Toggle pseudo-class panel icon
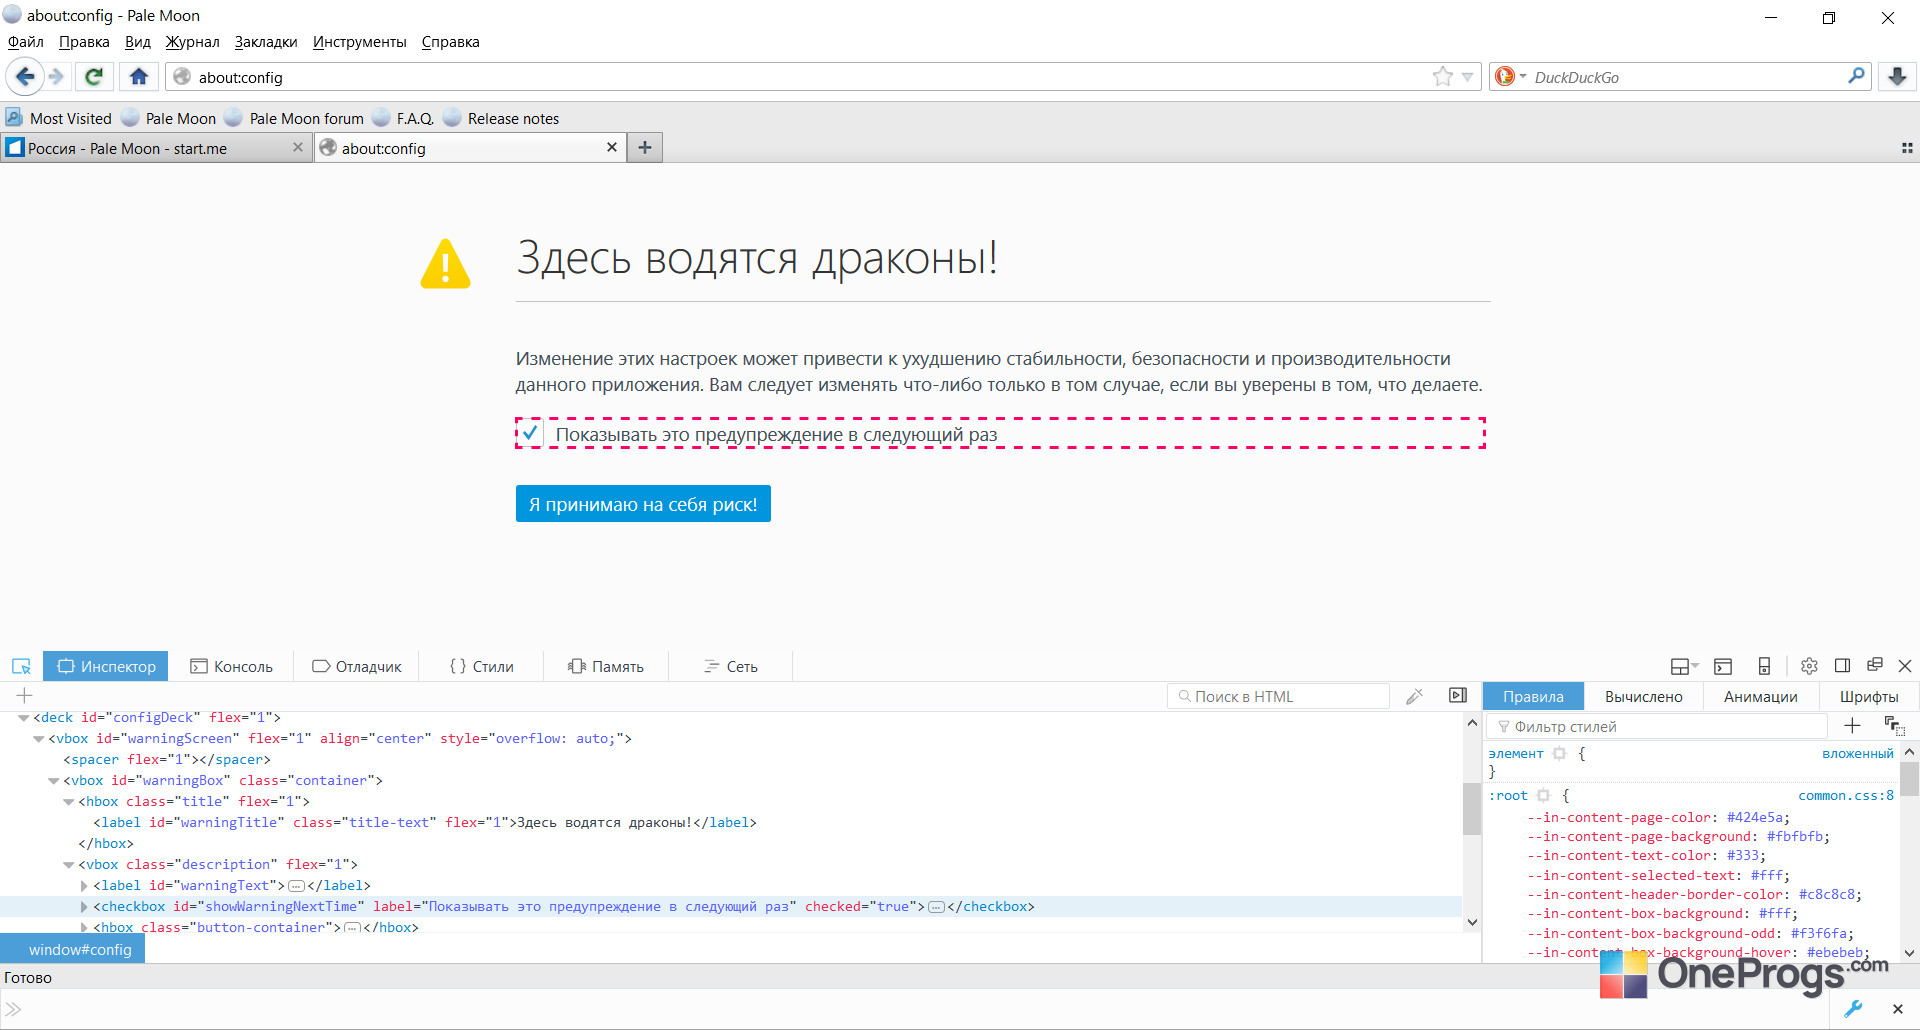Viewport: 1920px width, 1030px height. coord(1894,726)
